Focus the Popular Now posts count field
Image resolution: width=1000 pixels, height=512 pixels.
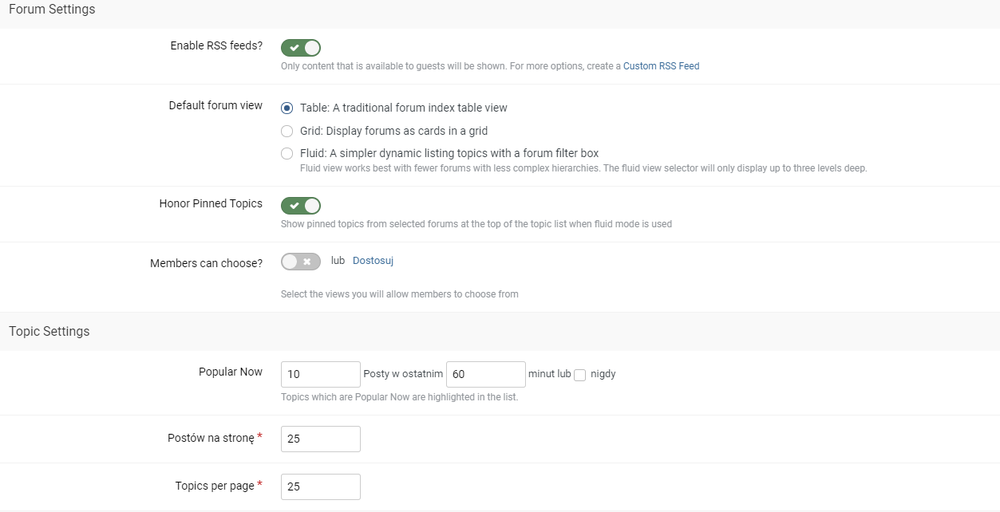[x=320, y=374]
